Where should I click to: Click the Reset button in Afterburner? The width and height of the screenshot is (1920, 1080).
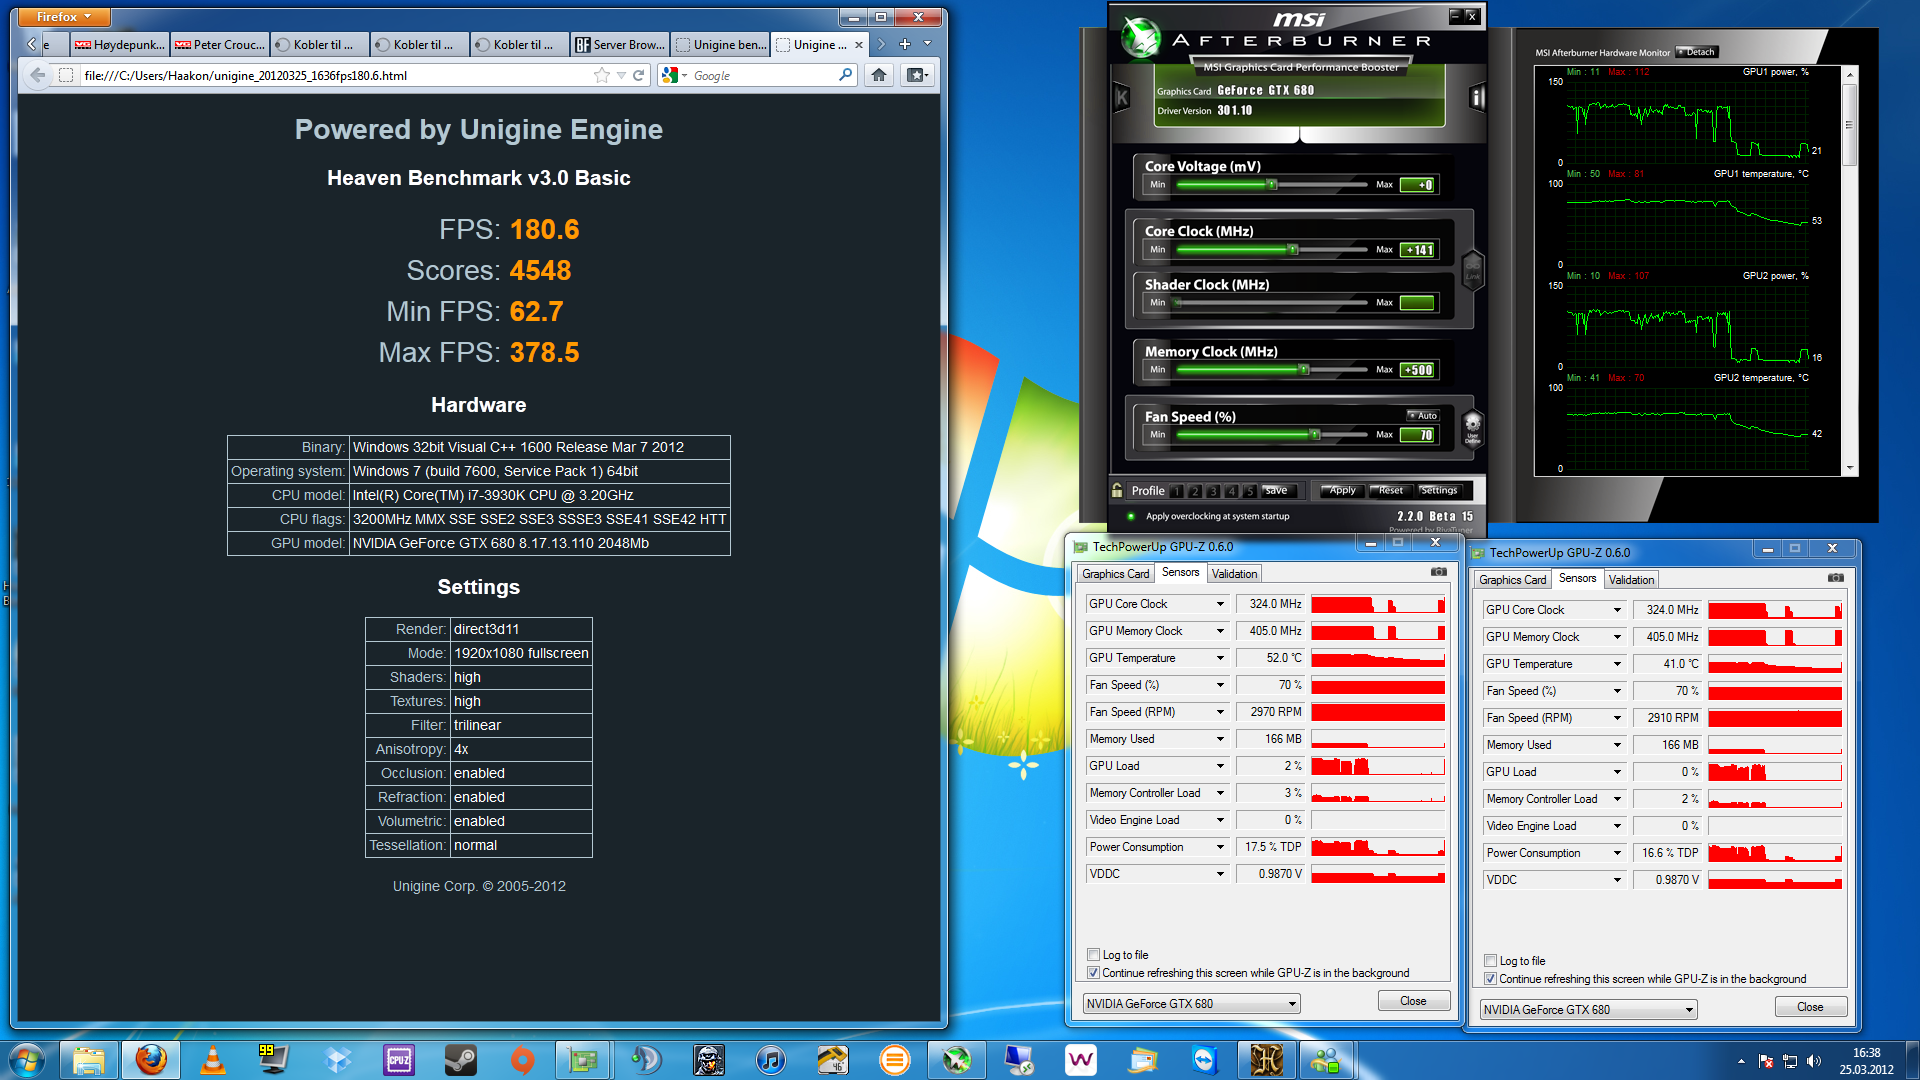[x=1390, y=490]
